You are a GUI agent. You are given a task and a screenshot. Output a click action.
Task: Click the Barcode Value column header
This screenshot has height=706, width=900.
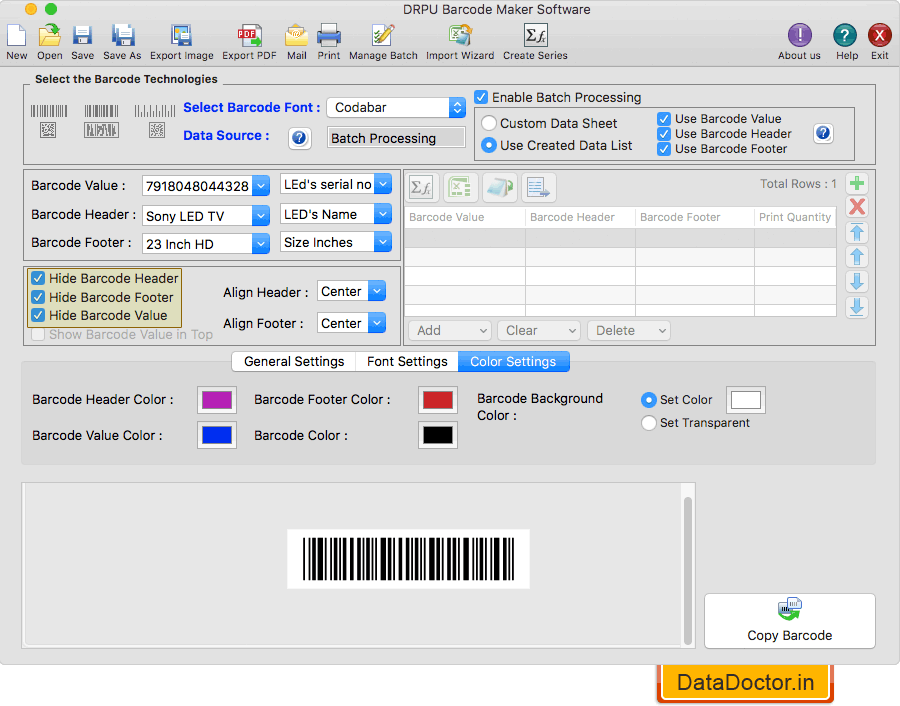point(465,218)
